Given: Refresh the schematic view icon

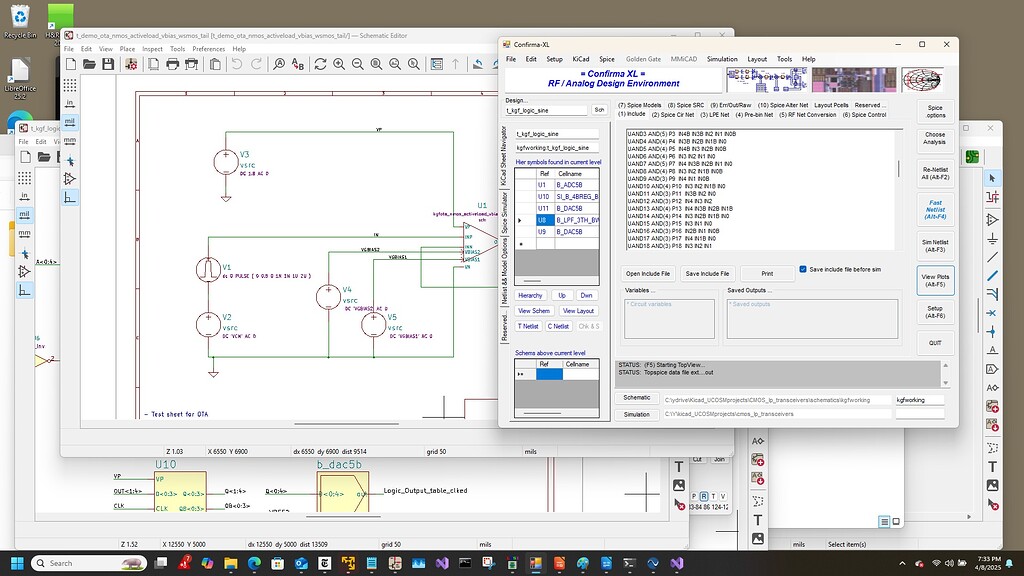Looking at the screenshot, I should 320,64.
